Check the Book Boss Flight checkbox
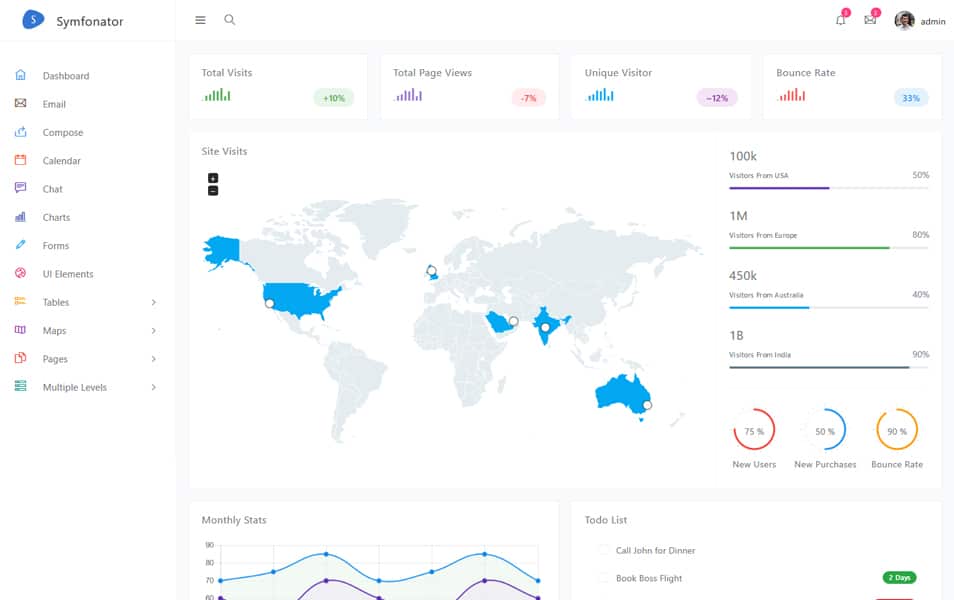 (603, 578)
